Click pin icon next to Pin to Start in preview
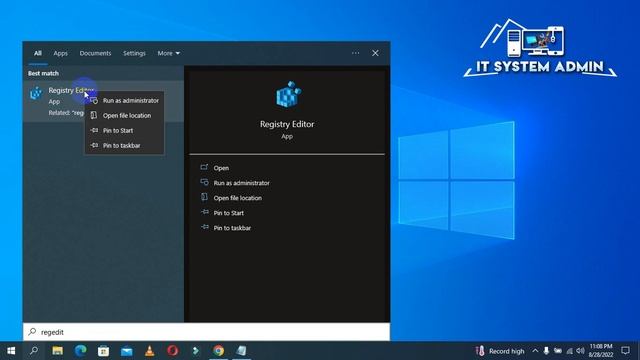The width and height of the screenshot is (640, 360). [204, 213]
